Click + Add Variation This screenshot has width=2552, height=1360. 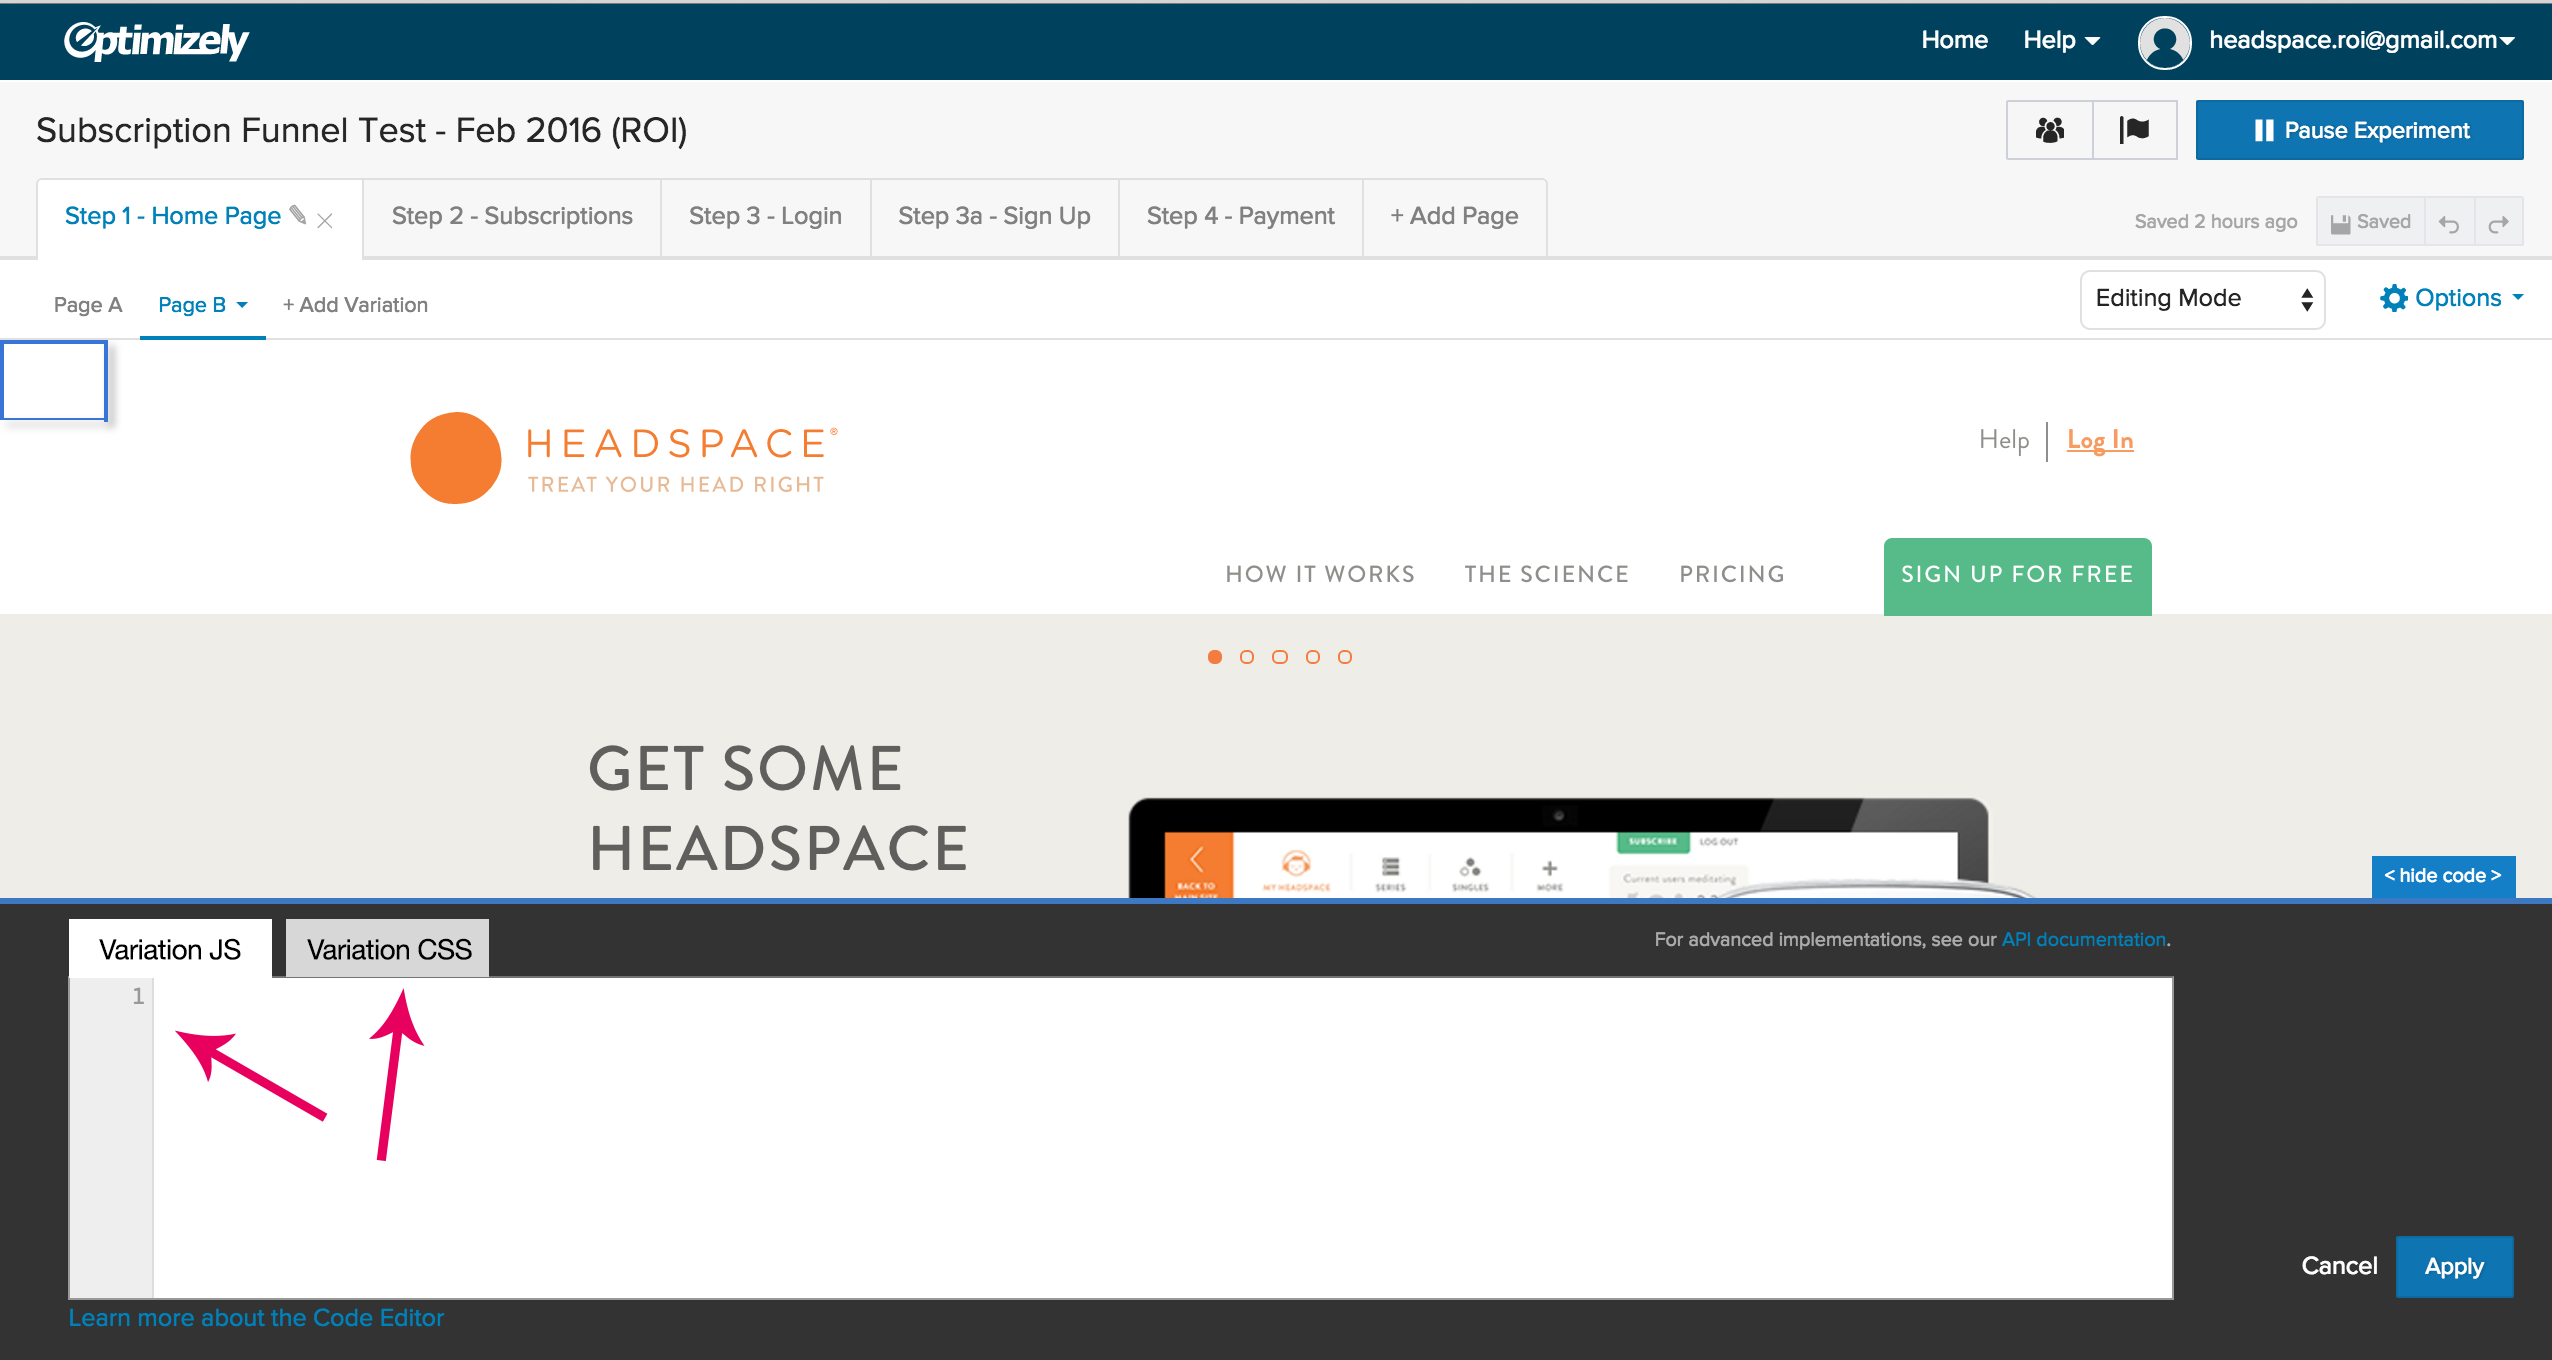pos(355,305)
